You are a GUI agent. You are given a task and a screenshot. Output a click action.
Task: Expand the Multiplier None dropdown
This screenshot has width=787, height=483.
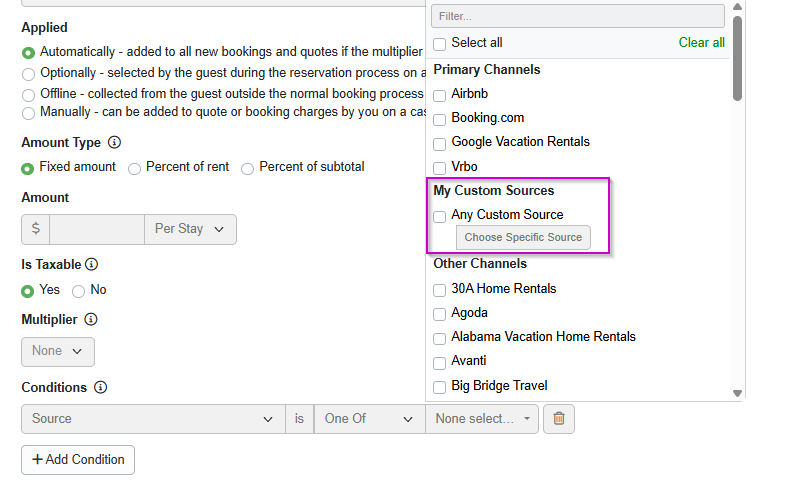click(x=58, y=351)
